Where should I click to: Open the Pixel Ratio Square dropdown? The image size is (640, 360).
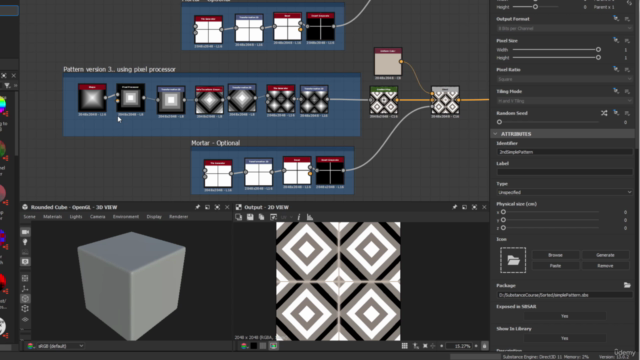pos(564,79)
